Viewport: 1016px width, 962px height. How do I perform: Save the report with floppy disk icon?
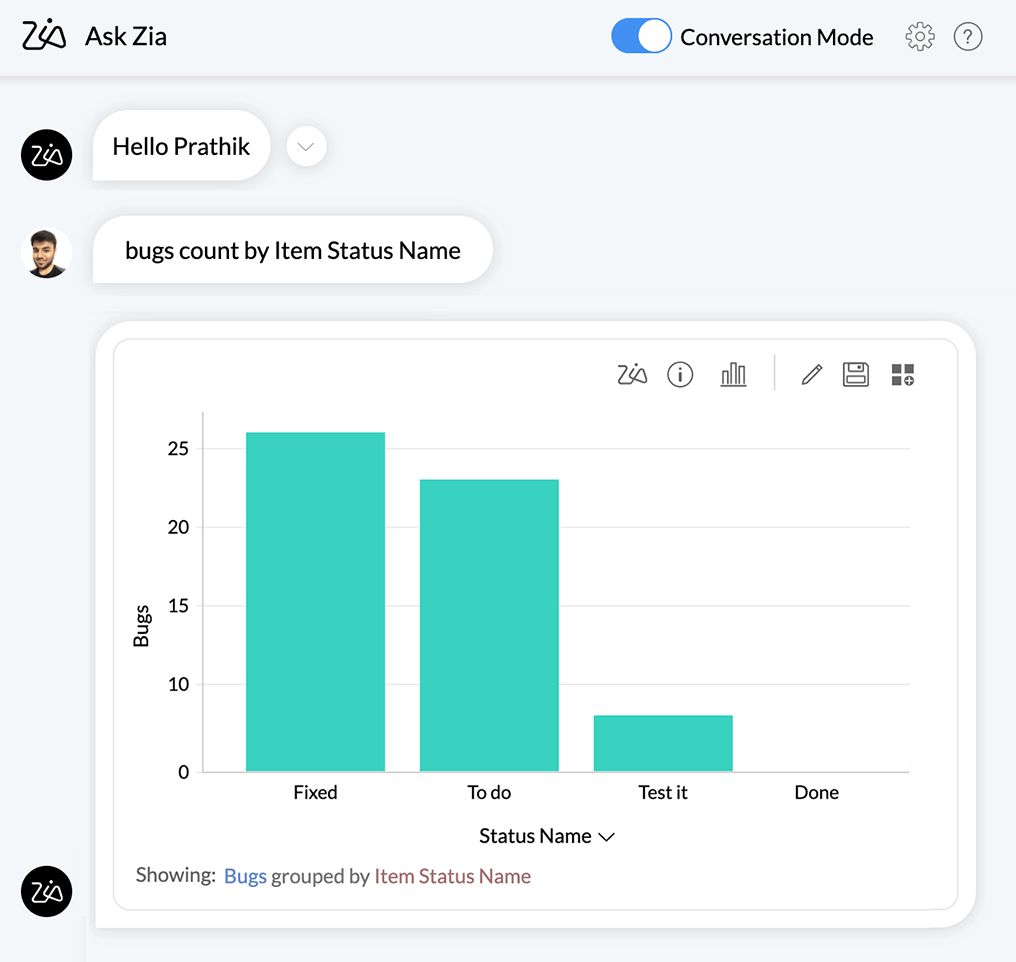[x=856, y=375]
